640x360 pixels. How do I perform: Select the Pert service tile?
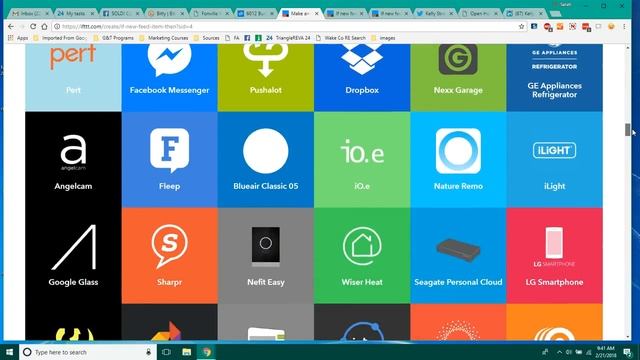(x=73, y=78)
